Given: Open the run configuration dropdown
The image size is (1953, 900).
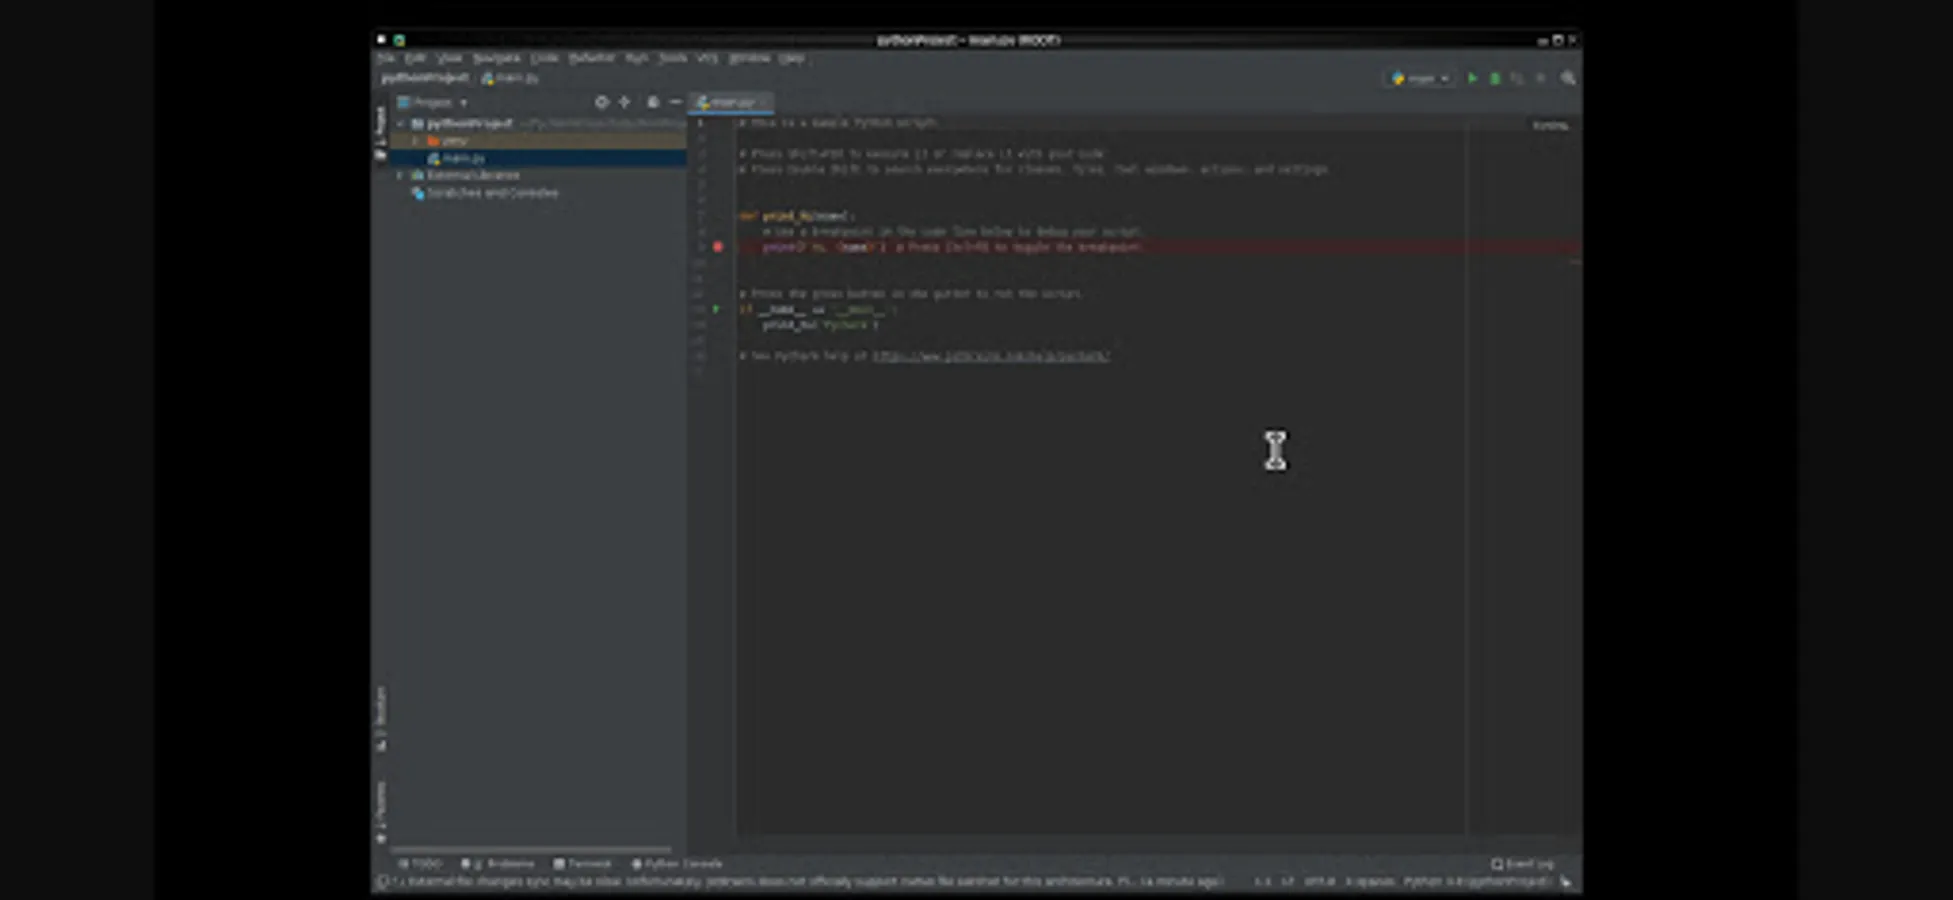Looking at the screenshot, I should [1421, 78].
